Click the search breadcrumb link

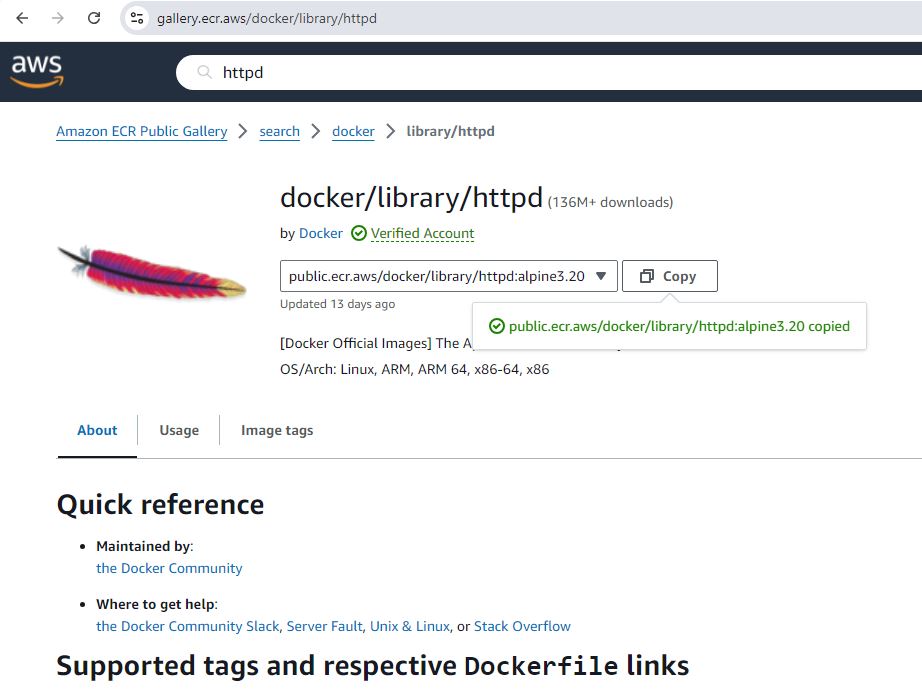279,131
